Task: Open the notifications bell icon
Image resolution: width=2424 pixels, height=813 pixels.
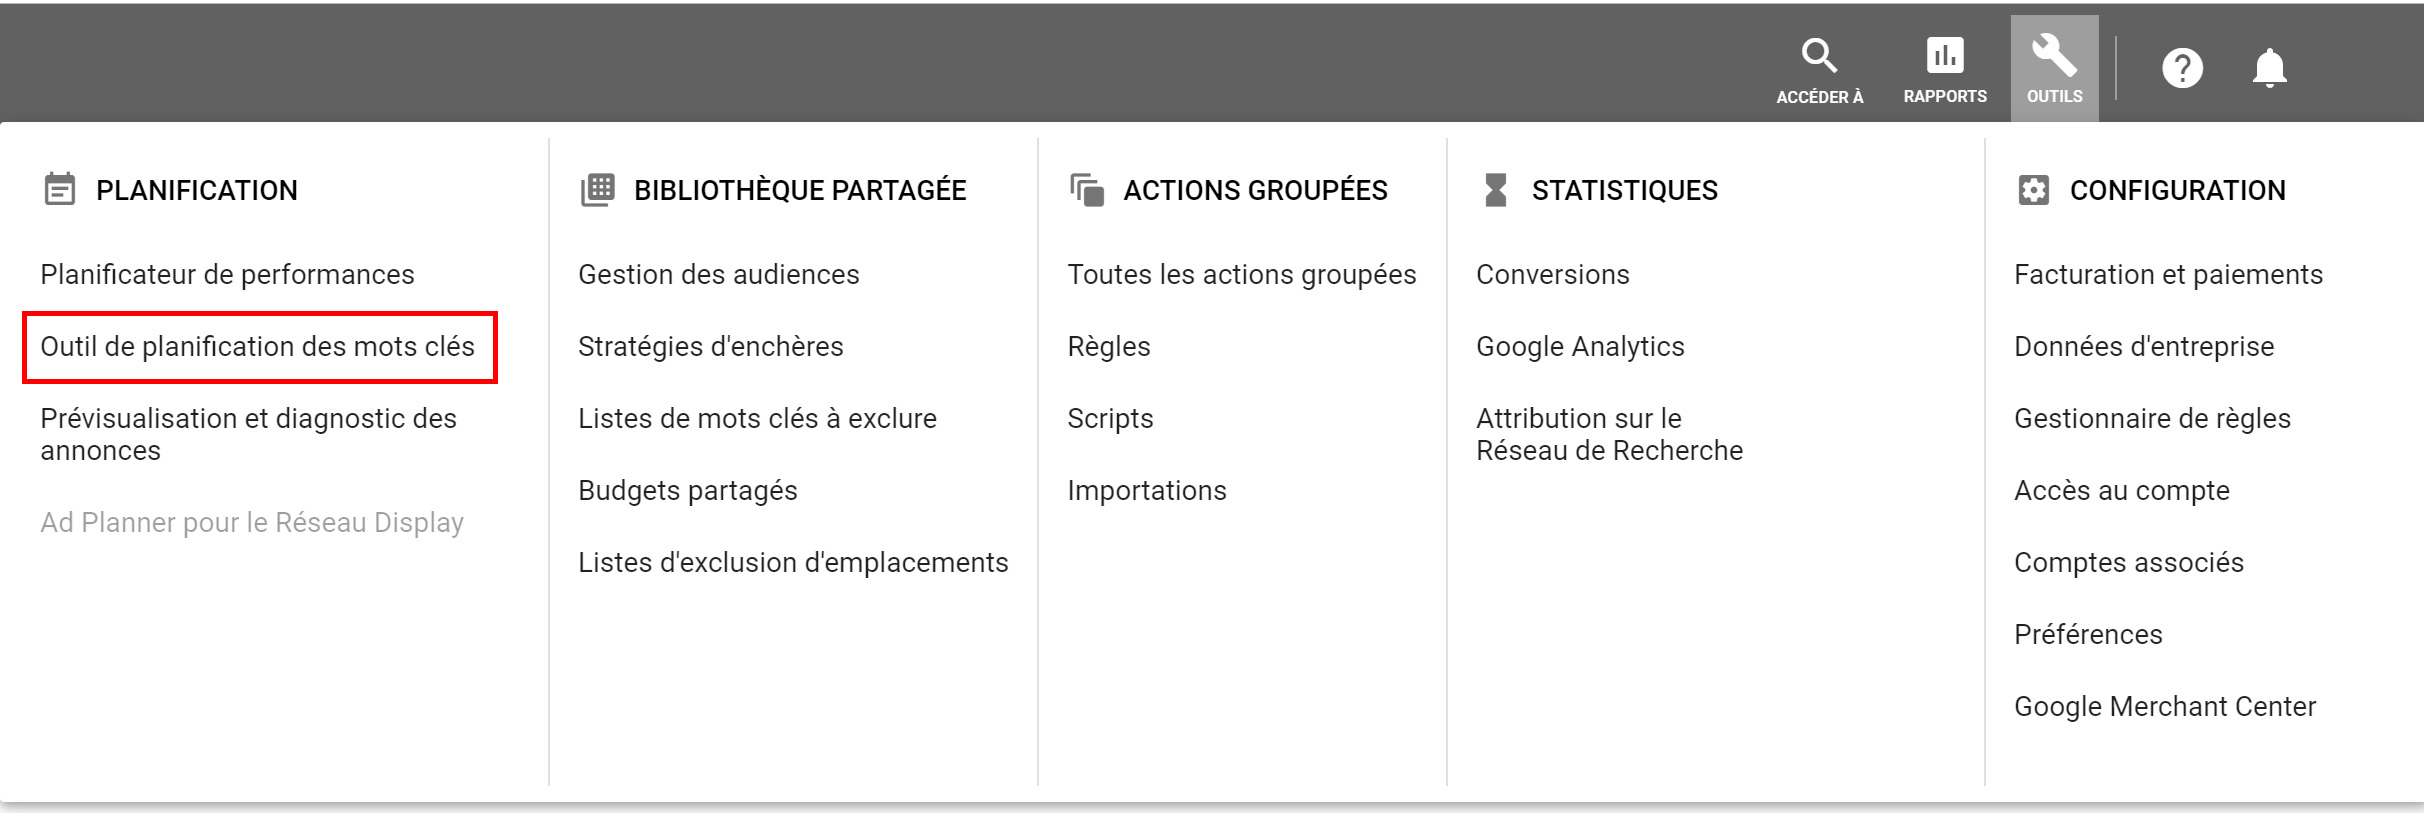Action: [x=2269, y=68]
